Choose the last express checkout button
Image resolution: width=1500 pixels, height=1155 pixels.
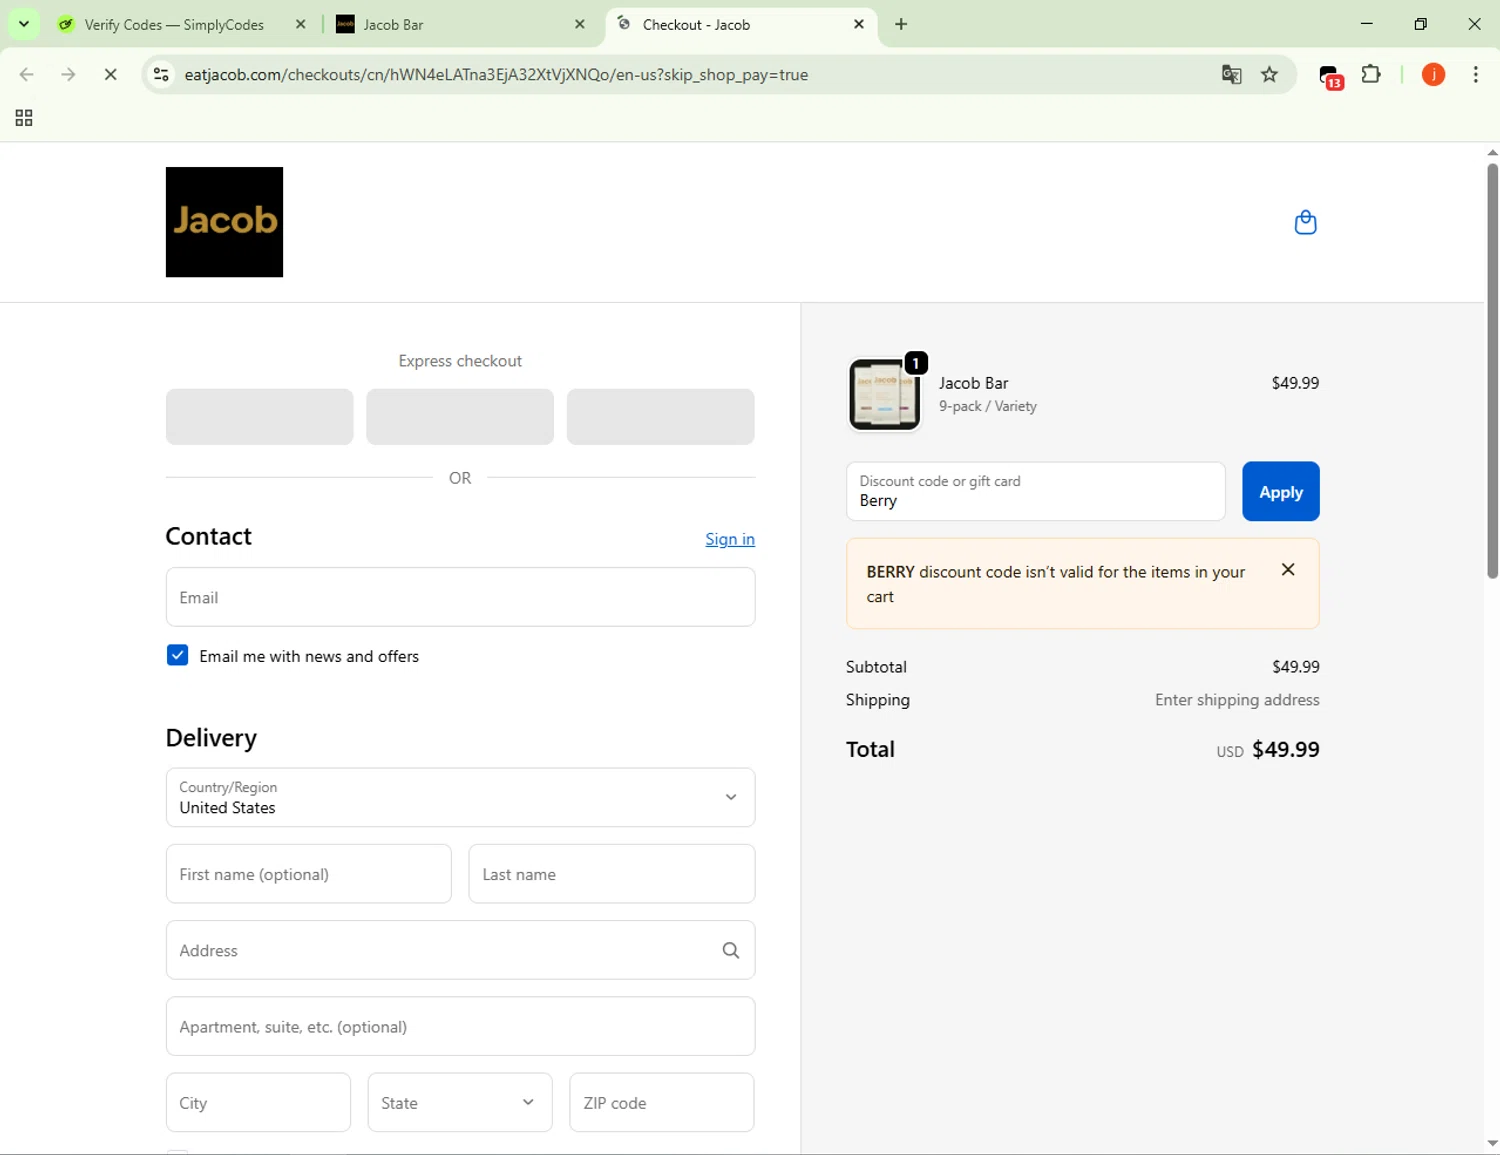661,416
